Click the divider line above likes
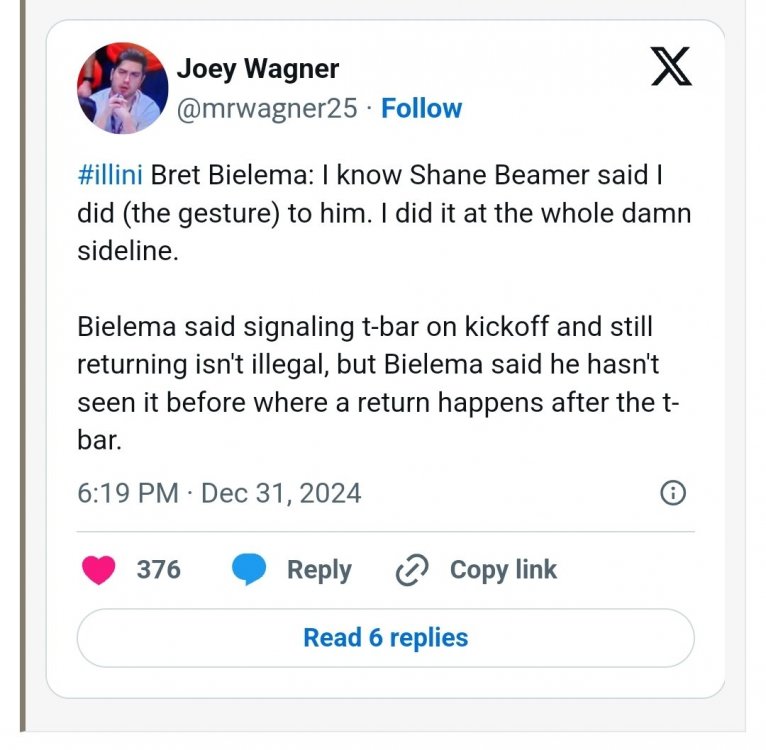Image resolution: width=766 pixels, height=750 pixels. [x=385, y=531]
